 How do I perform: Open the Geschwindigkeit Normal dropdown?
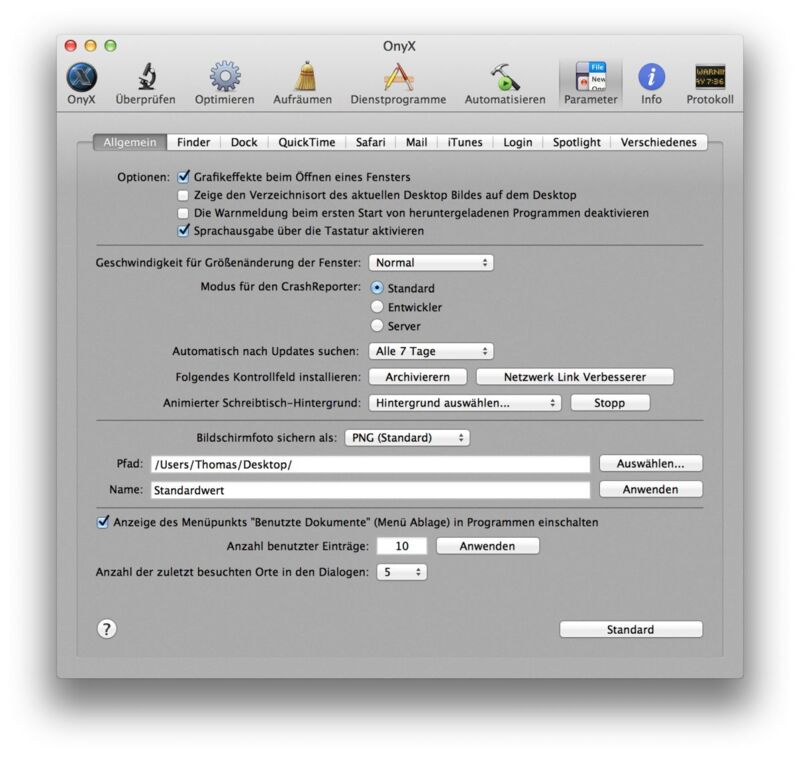point(431,263)
